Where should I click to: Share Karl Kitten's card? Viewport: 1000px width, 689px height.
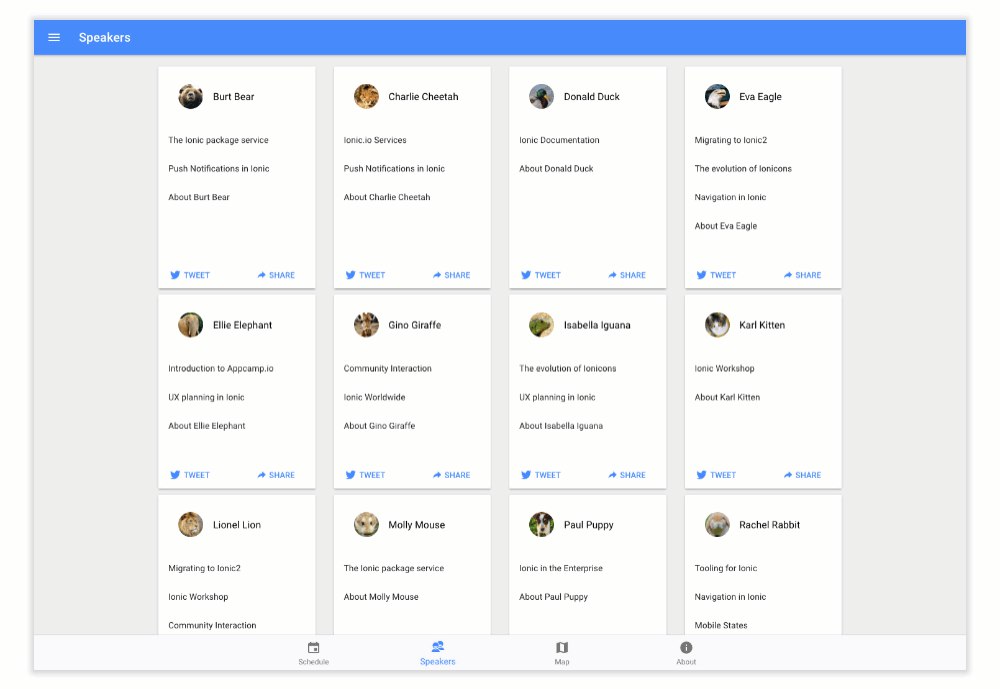[802, 475]
